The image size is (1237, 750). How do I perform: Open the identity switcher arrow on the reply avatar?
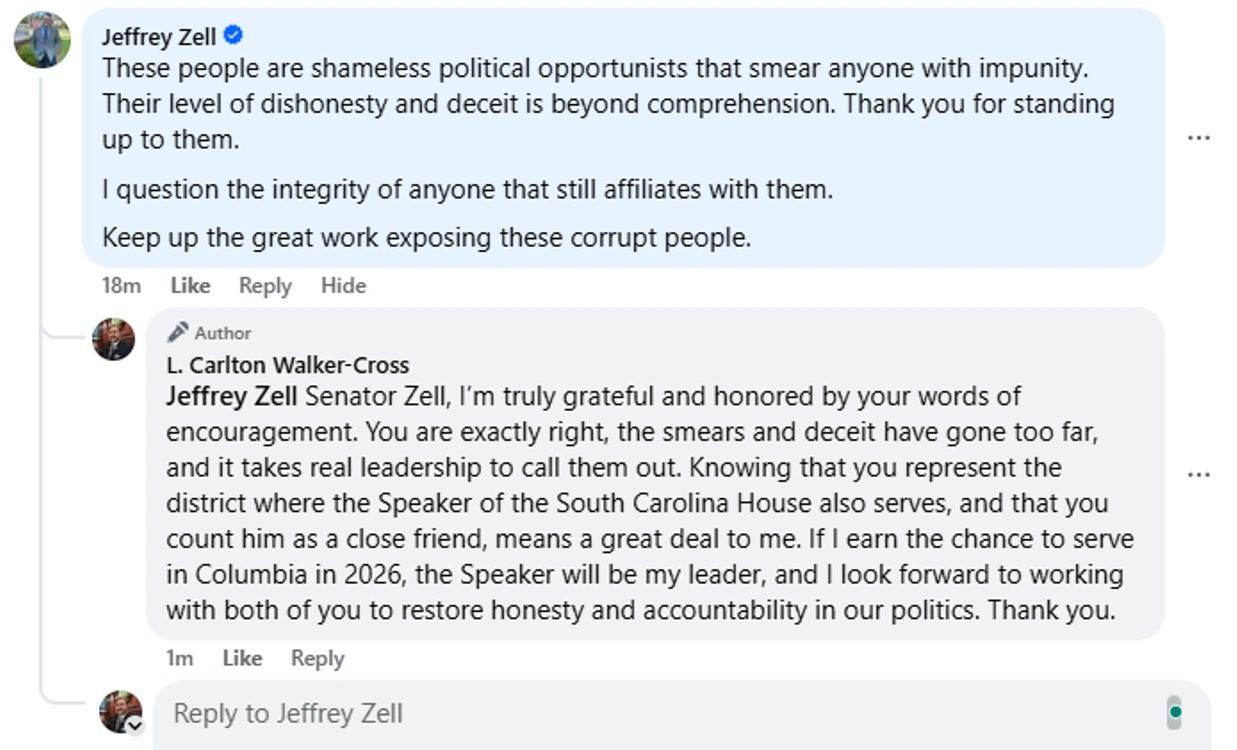tap(134, 726)
